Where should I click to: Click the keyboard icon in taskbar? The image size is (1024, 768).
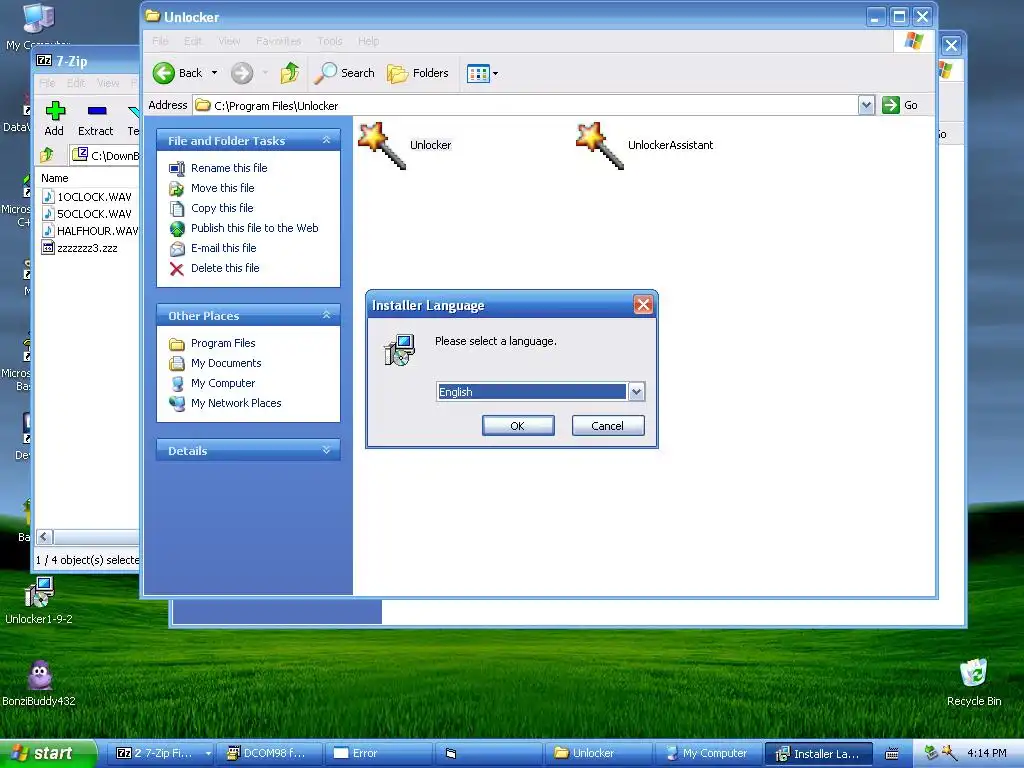point(891,754)
